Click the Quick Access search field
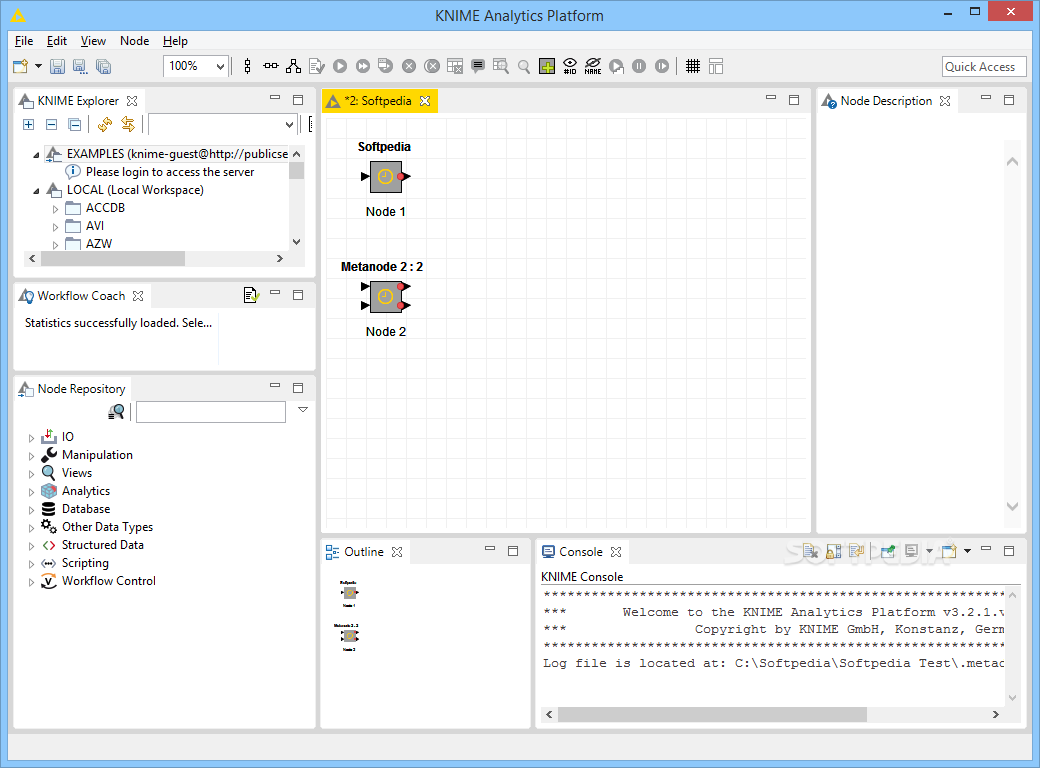 [x=984, y=66]
